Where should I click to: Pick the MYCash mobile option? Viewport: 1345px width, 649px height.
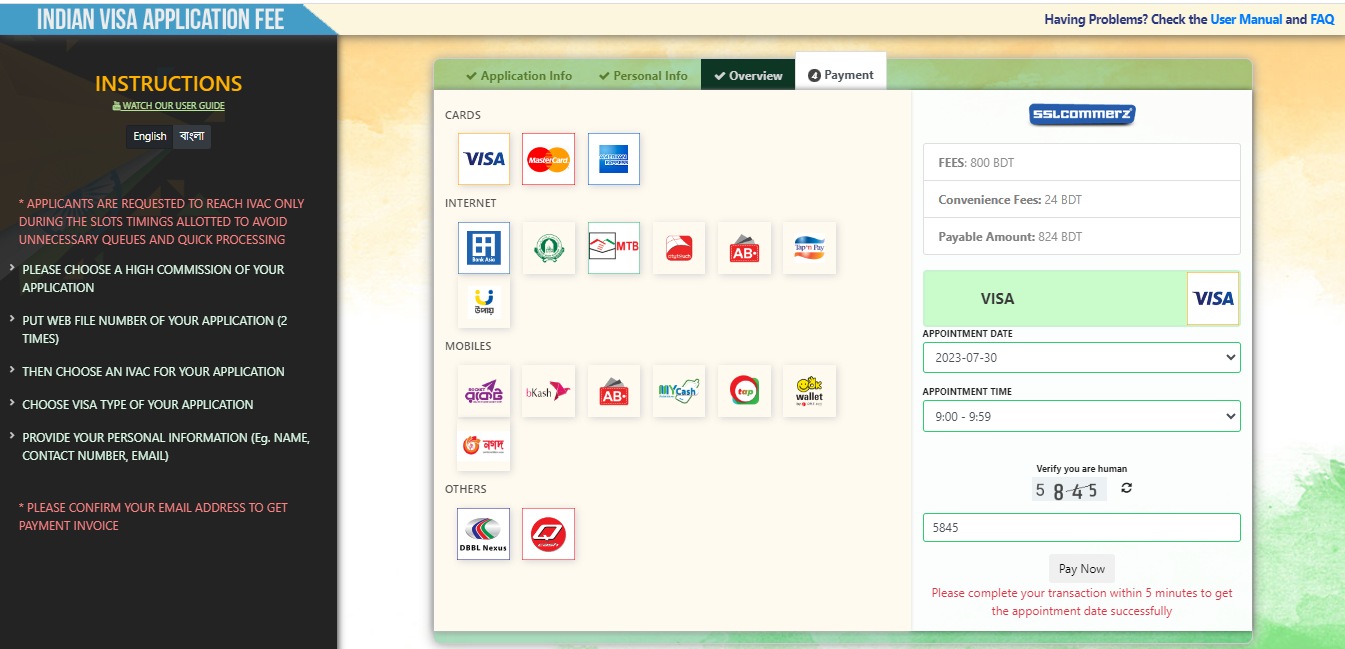679,391
